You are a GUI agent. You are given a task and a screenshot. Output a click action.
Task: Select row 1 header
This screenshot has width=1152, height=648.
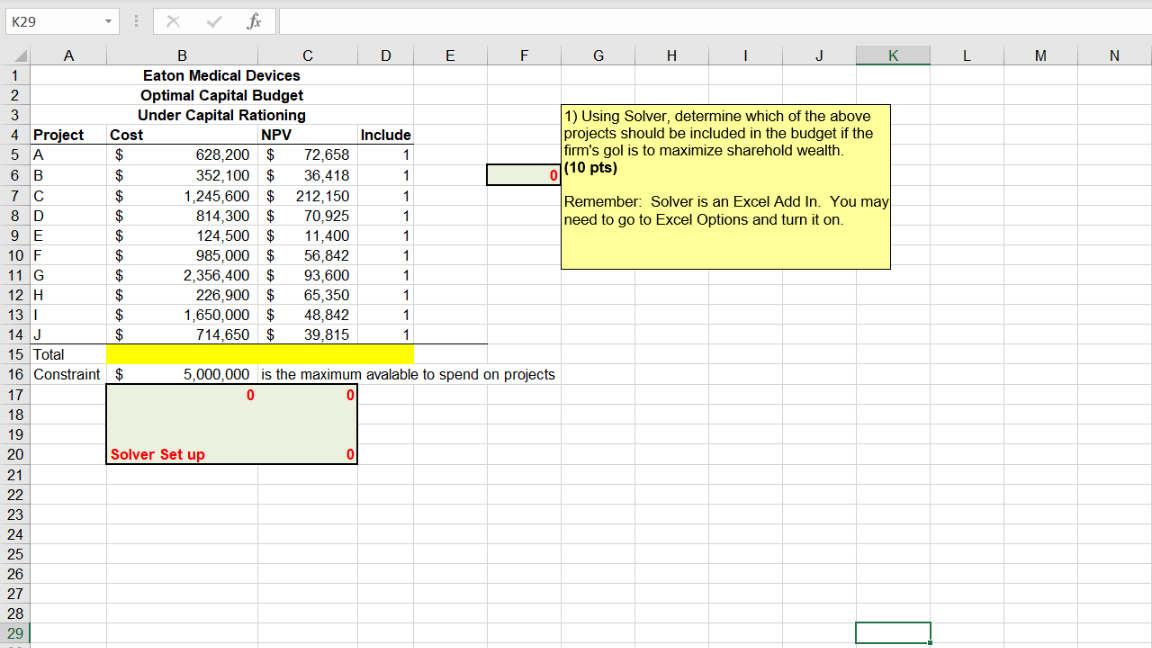[15, 76]
